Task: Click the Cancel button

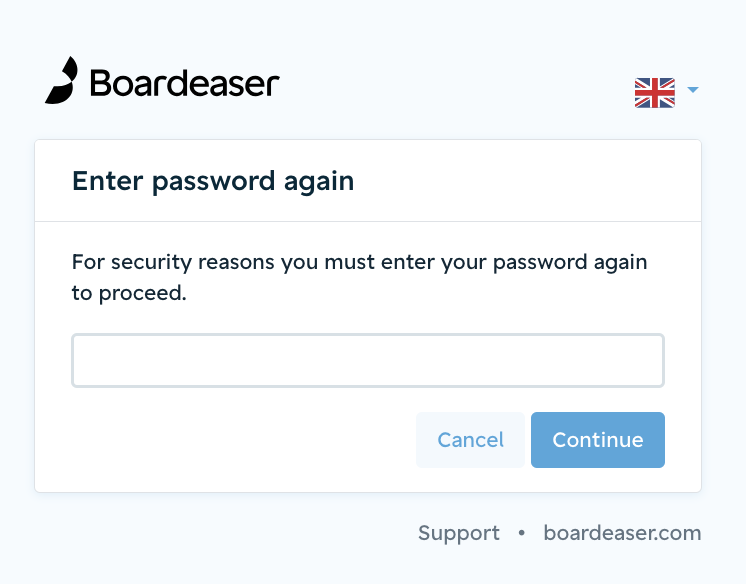Action: 470,440
